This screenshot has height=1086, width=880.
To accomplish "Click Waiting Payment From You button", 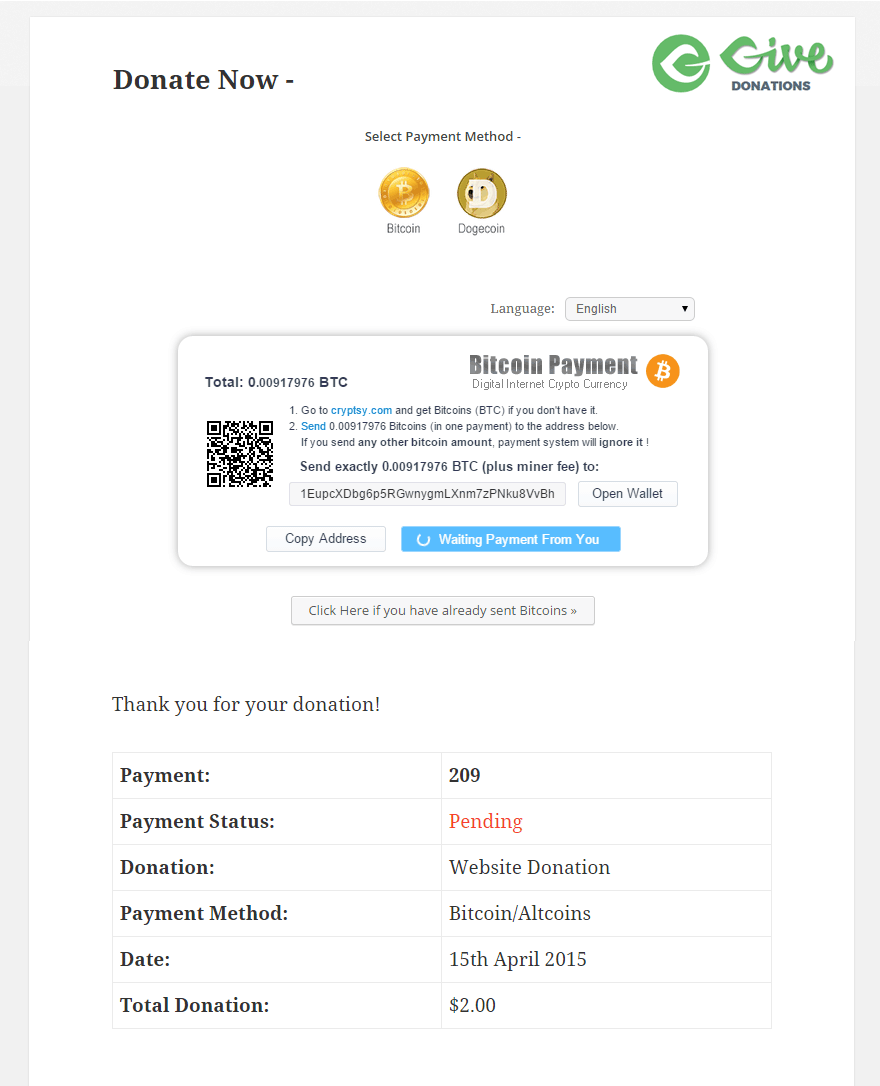I will [x=510, y=540].
